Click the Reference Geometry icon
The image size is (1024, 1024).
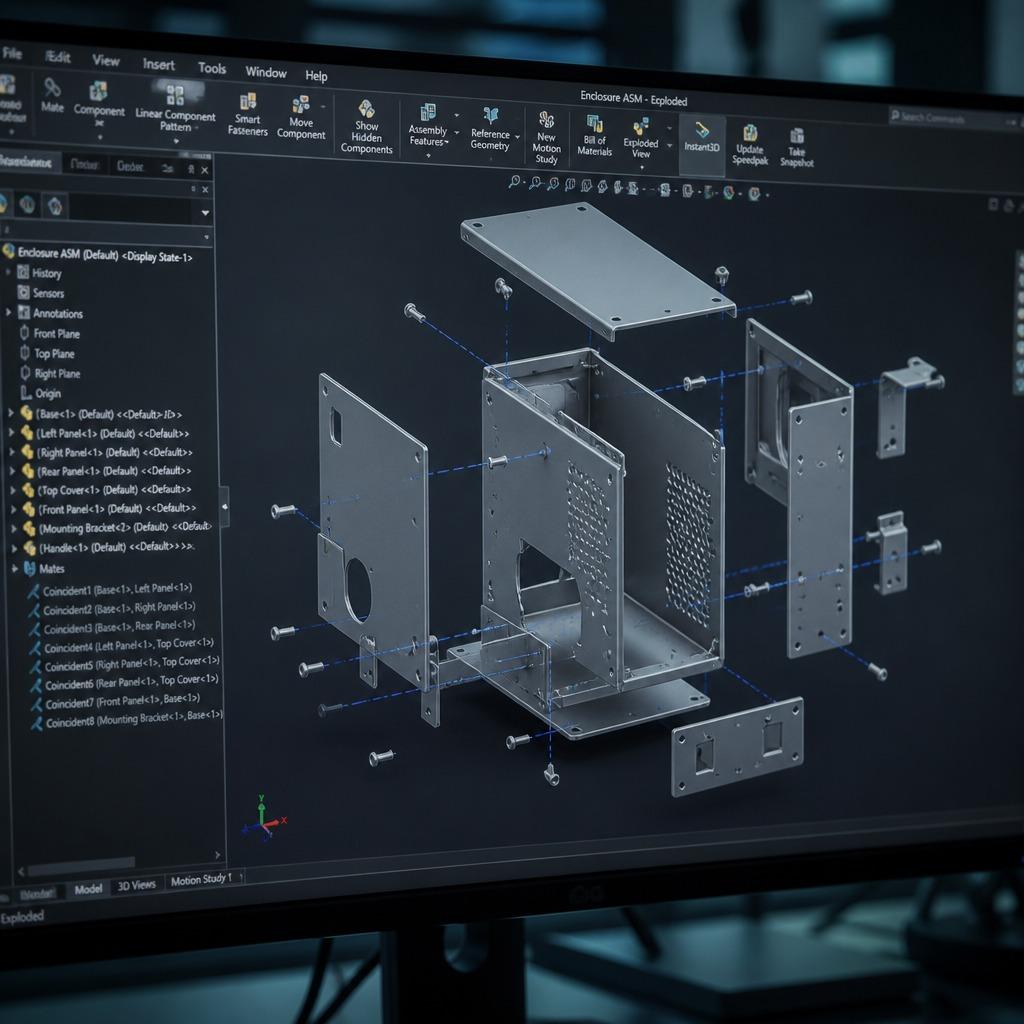[x=490, y=116]
